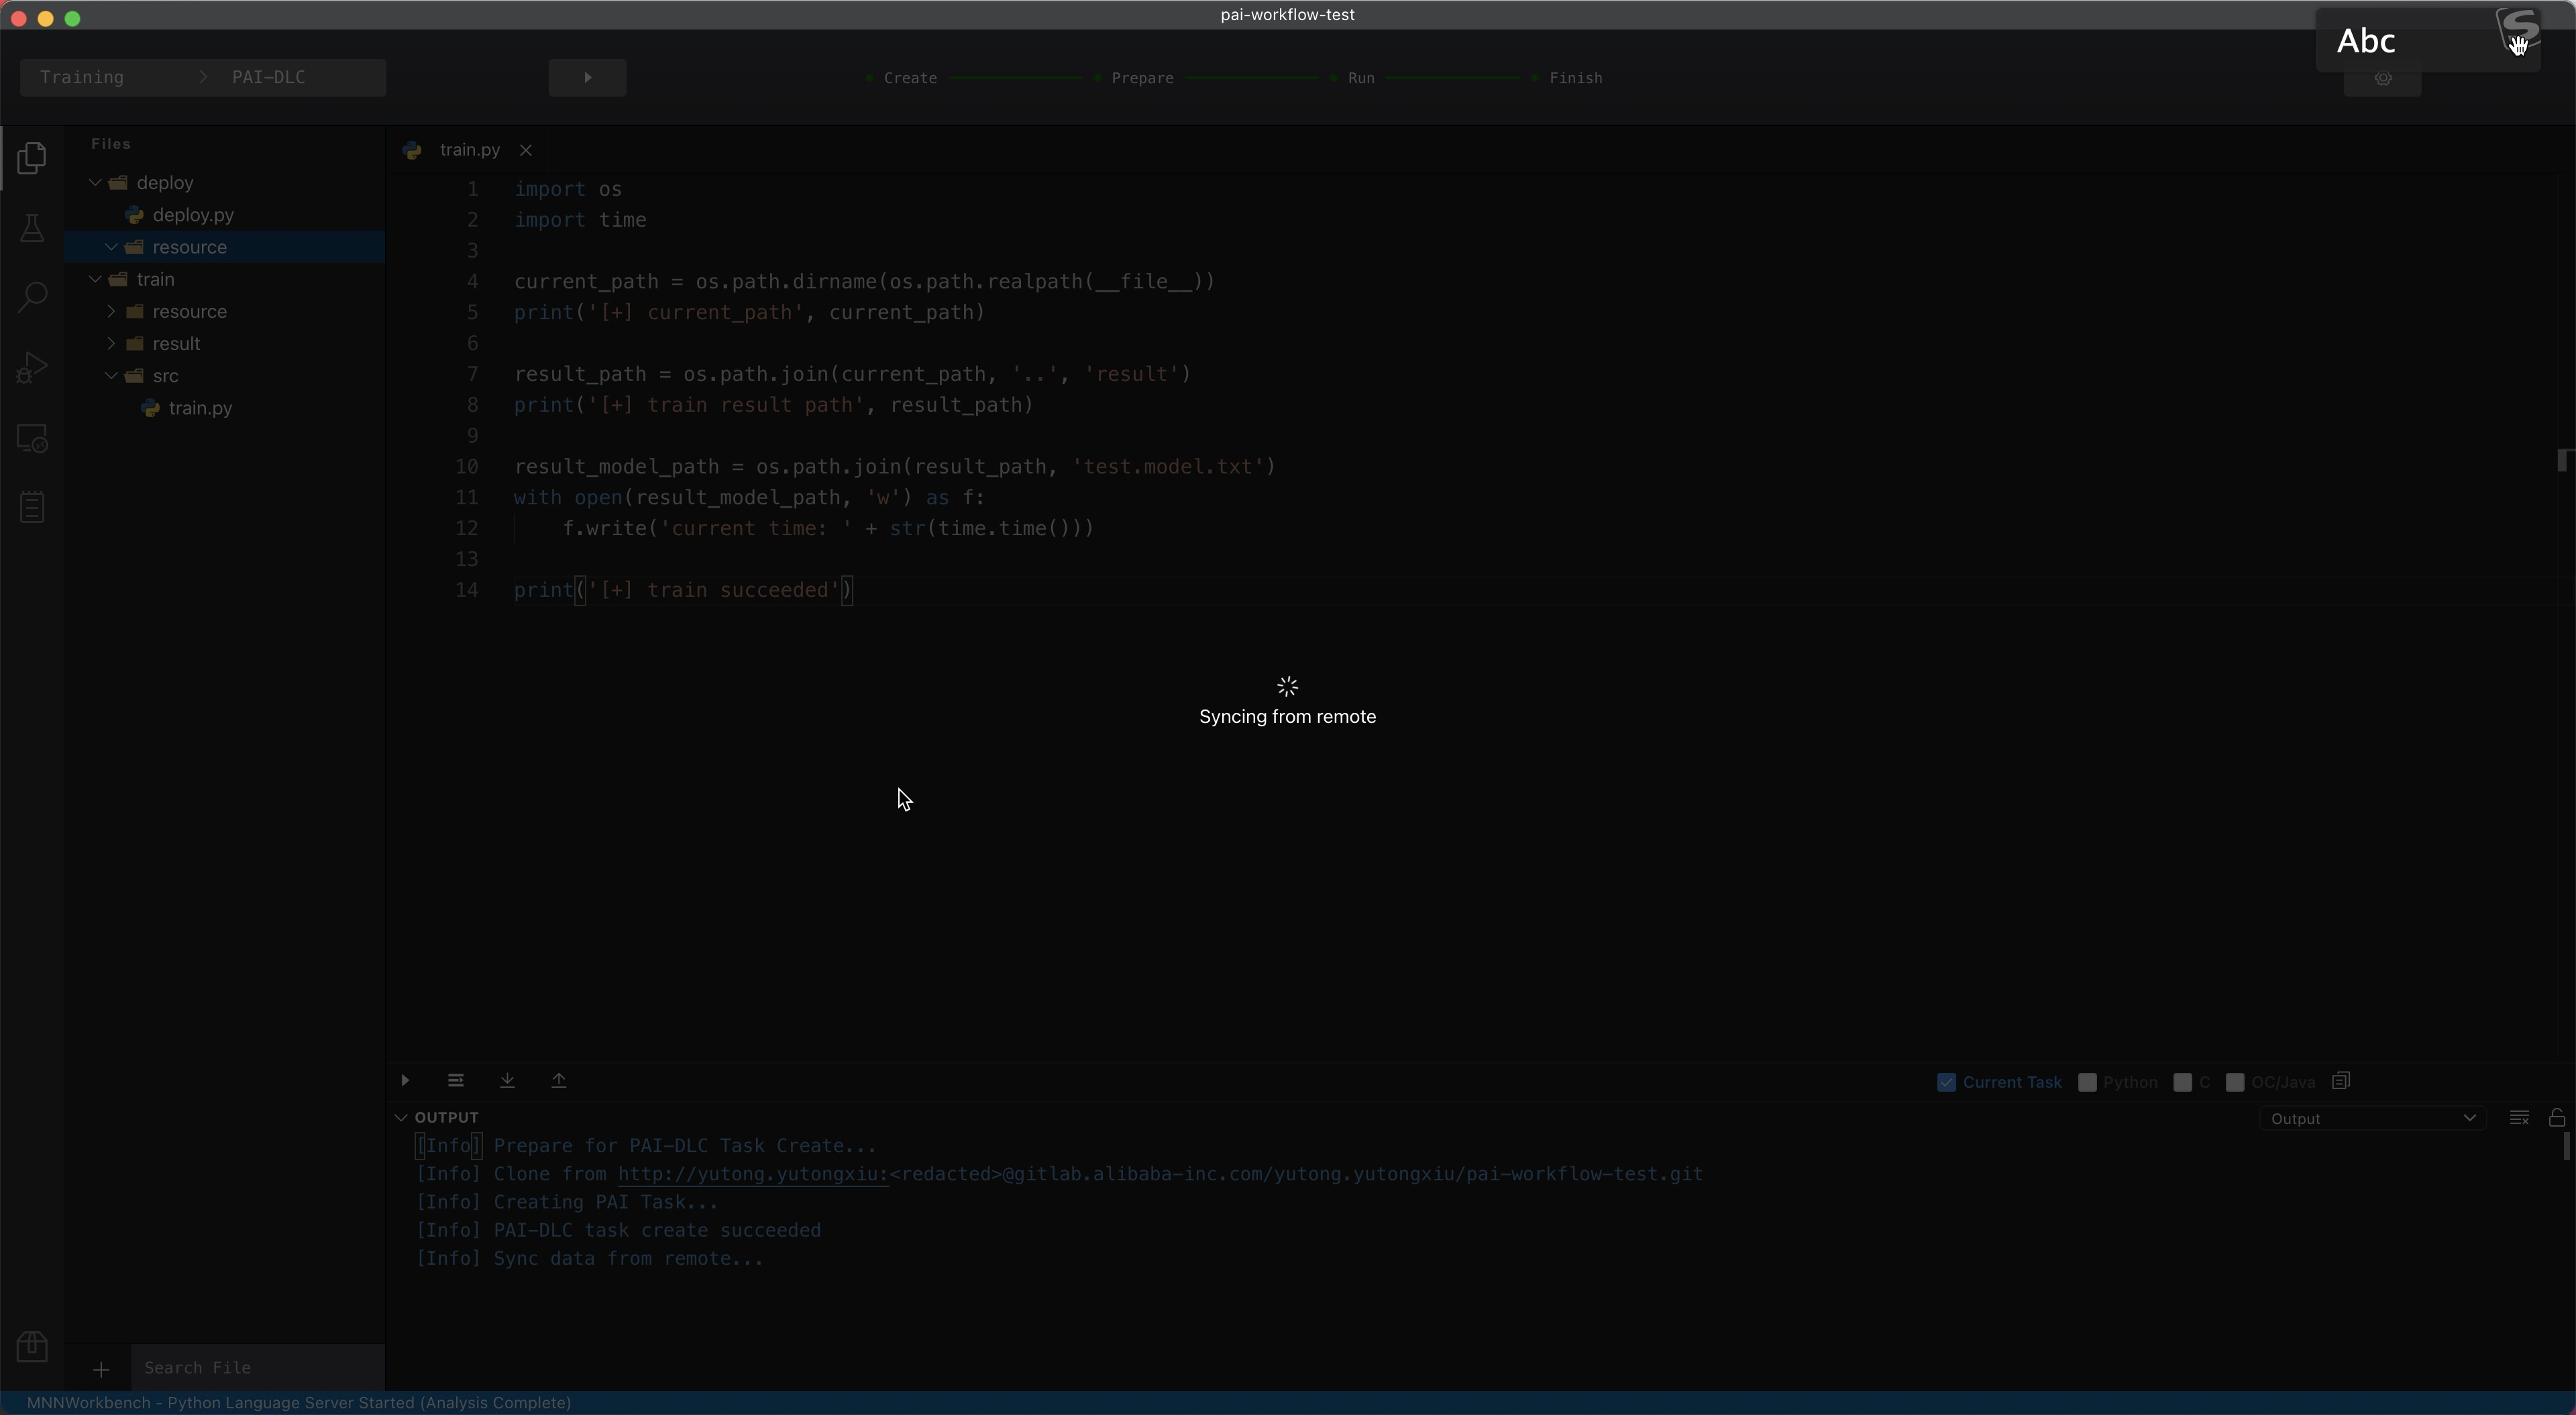Select the Finish workflow step
2576x1415 pixels.
coord(1576,78)
